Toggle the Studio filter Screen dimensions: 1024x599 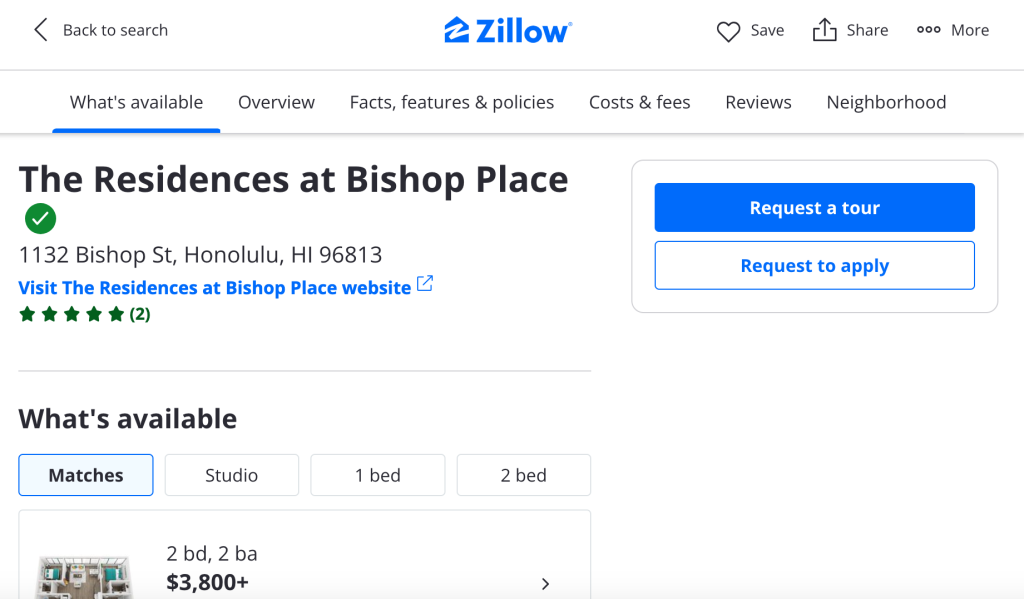pyautogui.click(x=232, y=475)
